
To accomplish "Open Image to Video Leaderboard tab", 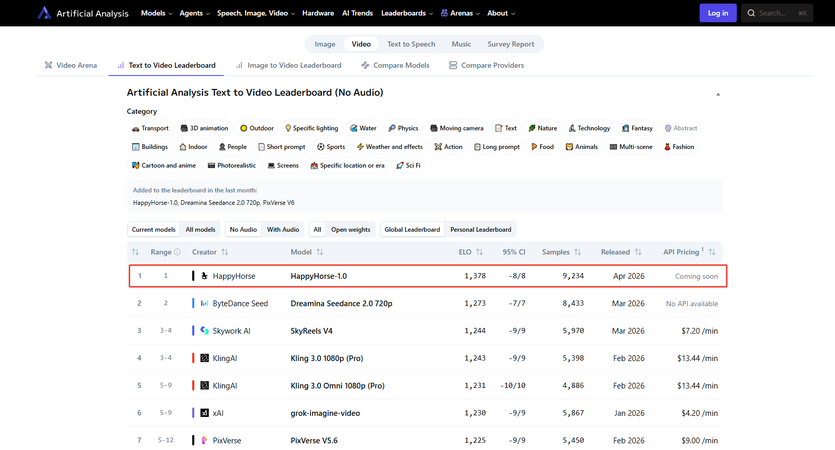I will point(288,66).
